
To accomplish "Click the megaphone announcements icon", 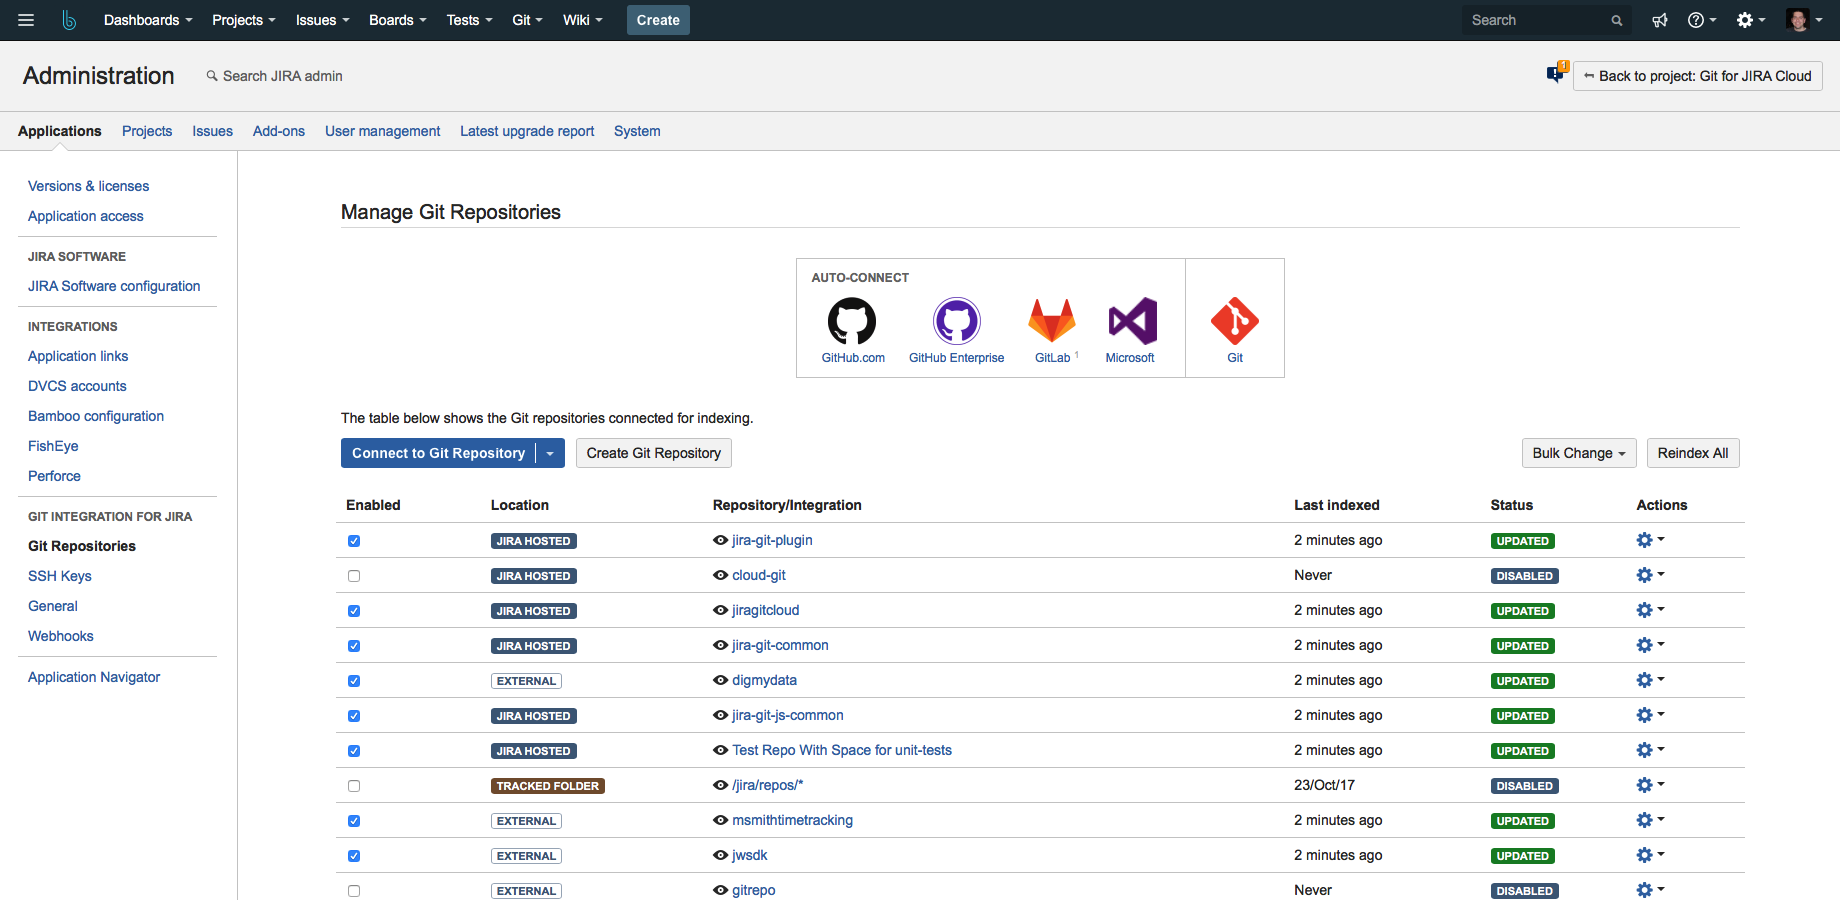I will click(x=1660, y=20).
